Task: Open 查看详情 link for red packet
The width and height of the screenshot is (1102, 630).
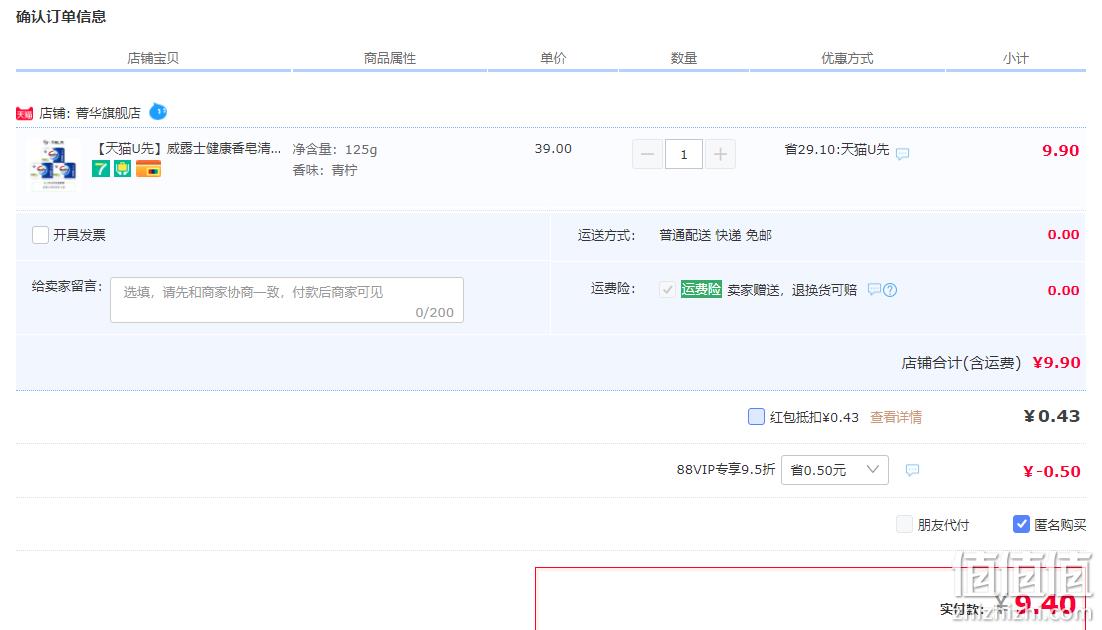Action: tap(896, 418)
